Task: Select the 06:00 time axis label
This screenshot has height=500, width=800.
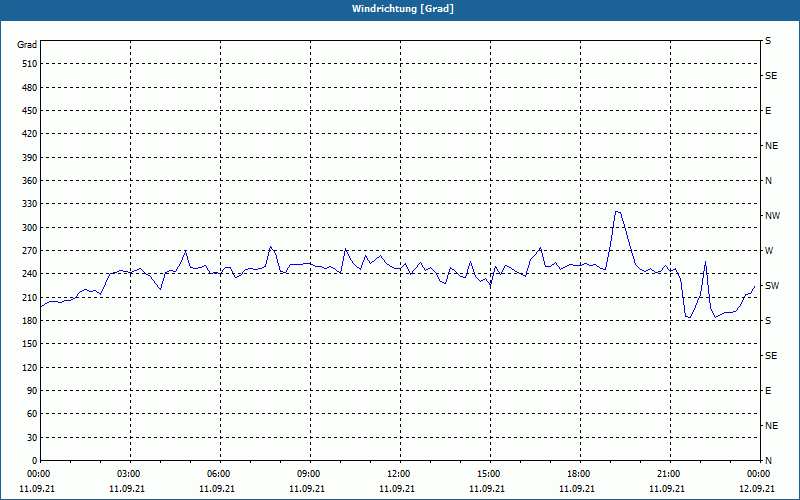Action: point(218,474)
